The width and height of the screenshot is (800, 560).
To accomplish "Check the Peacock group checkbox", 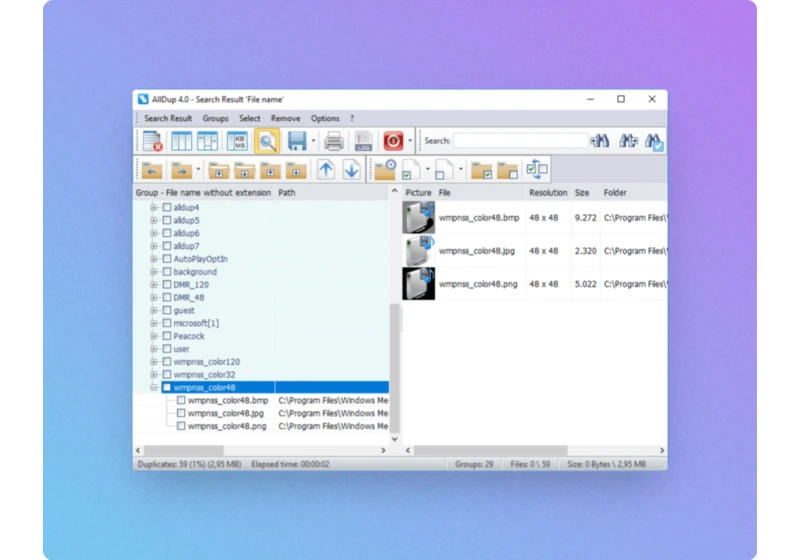I will (167, 336).
